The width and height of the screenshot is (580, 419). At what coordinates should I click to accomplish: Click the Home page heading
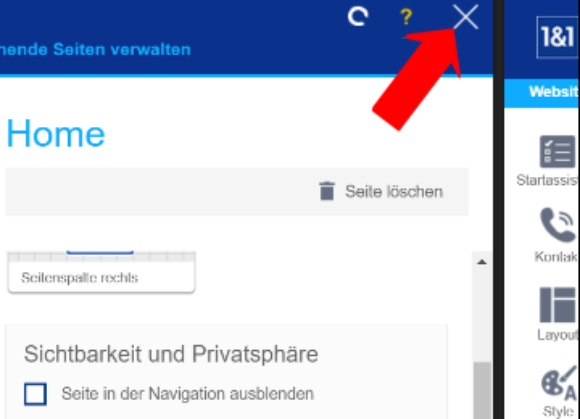[56, 134]
